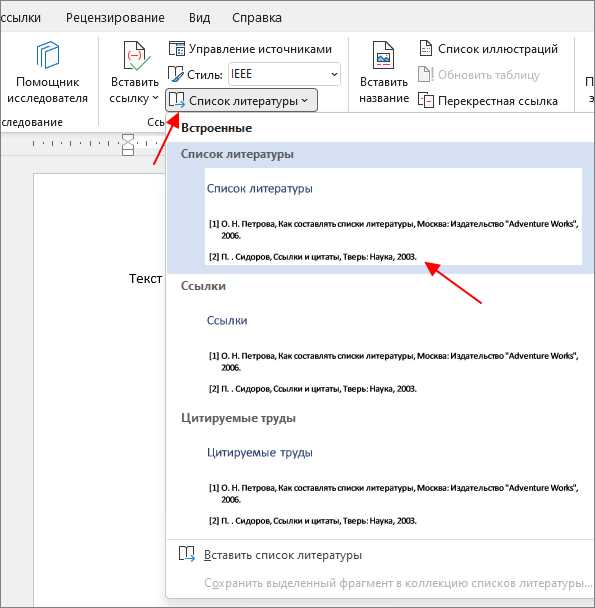Click the Управление источниками icon
Viewport: 595px width, 608px height.
(x=176, y=49)
